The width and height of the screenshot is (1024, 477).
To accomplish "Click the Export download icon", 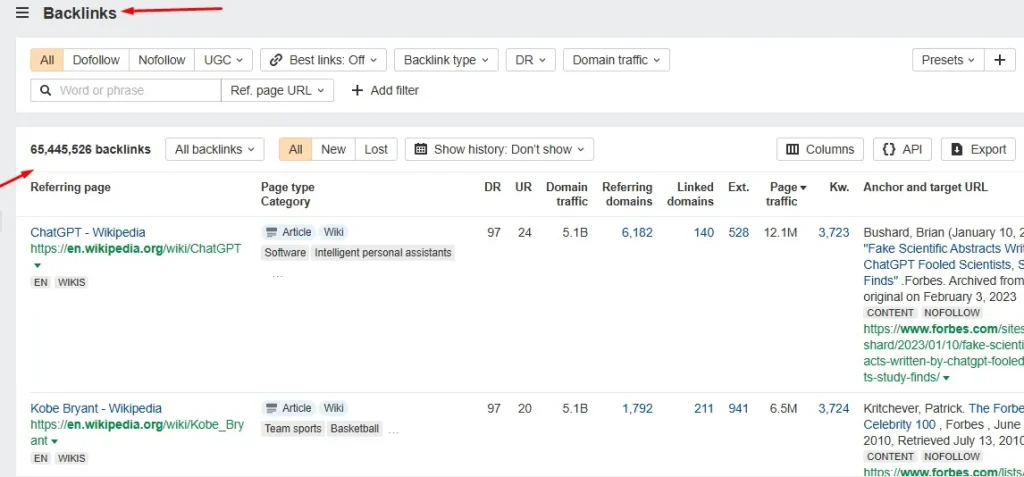I will pyautogui.click(x=957, y=149).
